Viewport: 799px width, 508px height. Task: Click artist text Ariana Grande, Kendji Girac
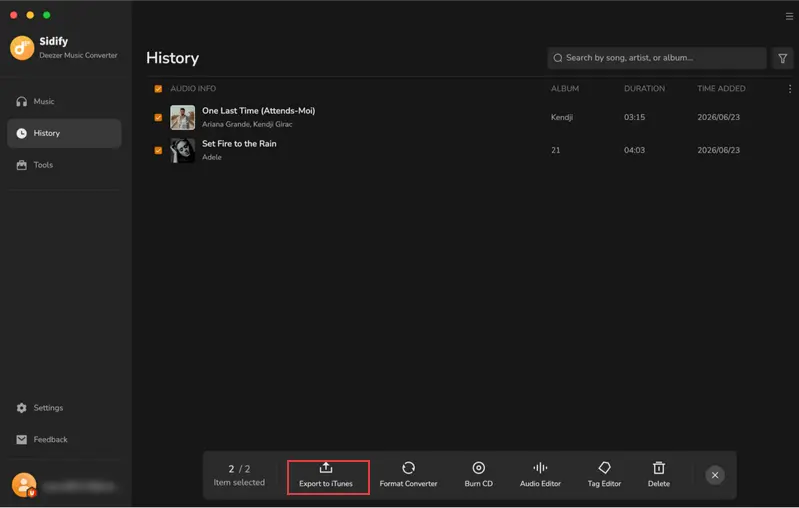pyautogui.click(x=247, y=124)
